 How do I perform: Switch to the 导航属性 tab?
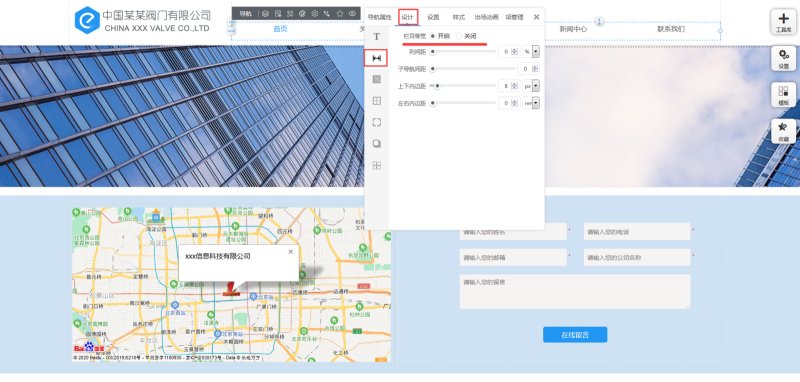[x=380, y=17]
